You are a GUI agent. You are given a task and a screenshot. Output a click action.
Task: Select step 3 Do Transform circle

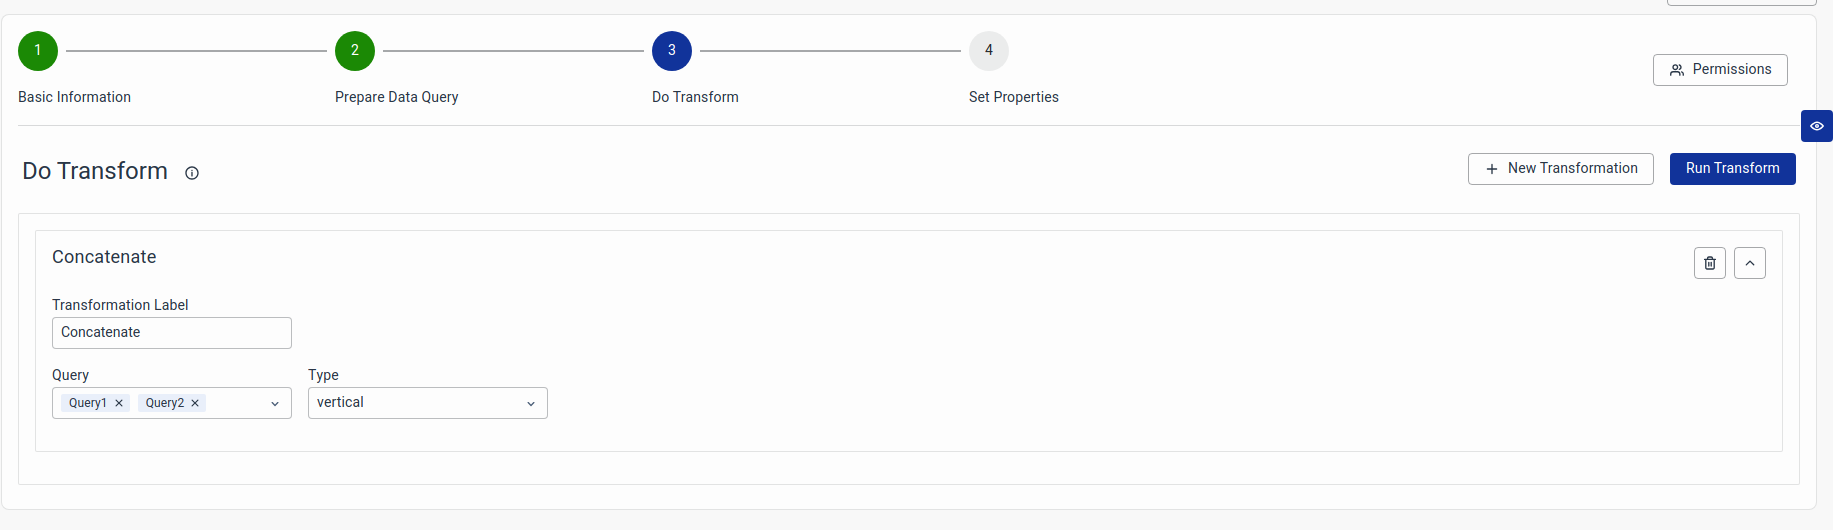click(672, 51)
